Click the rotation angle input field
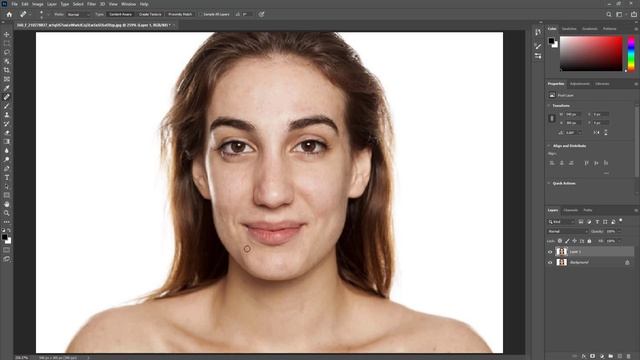640x360 pixels. (571, 133)
